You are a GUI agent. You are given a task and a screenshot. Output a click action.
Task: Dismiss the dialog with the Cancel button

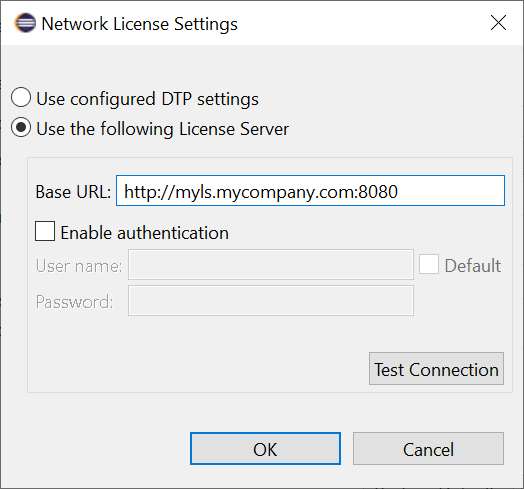428,449
